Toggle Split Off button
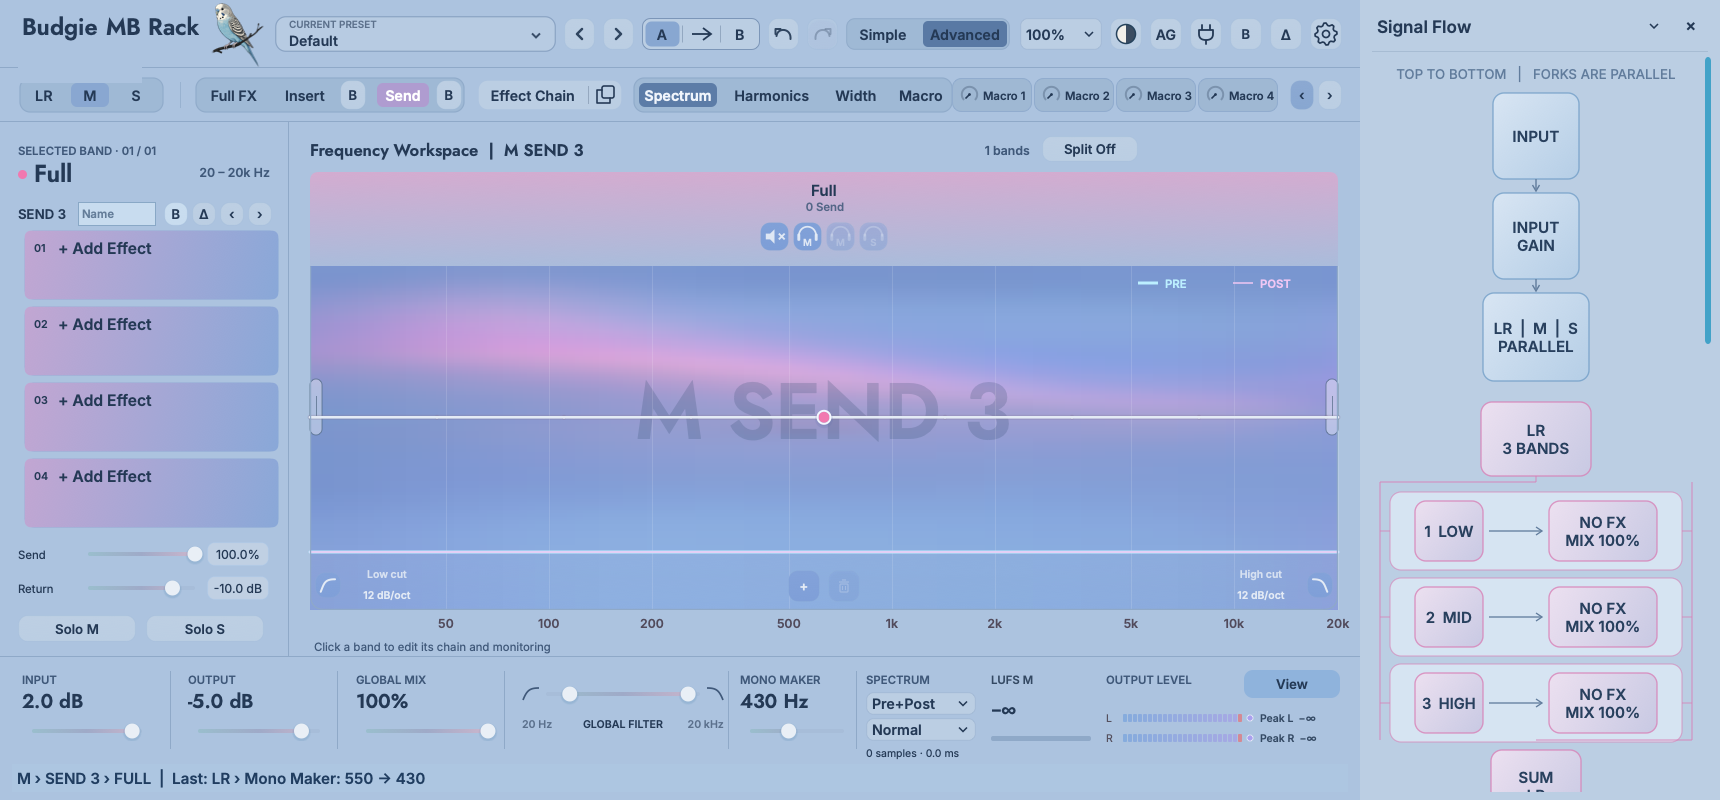 (x=1089, y=149)
